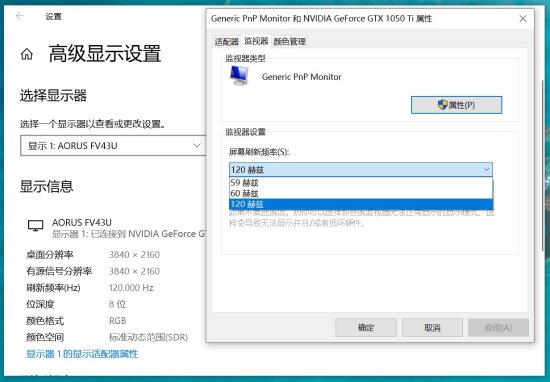Go back with the Settings back arrow
This screenshot has height=382, width=550.
pos(20,16)
